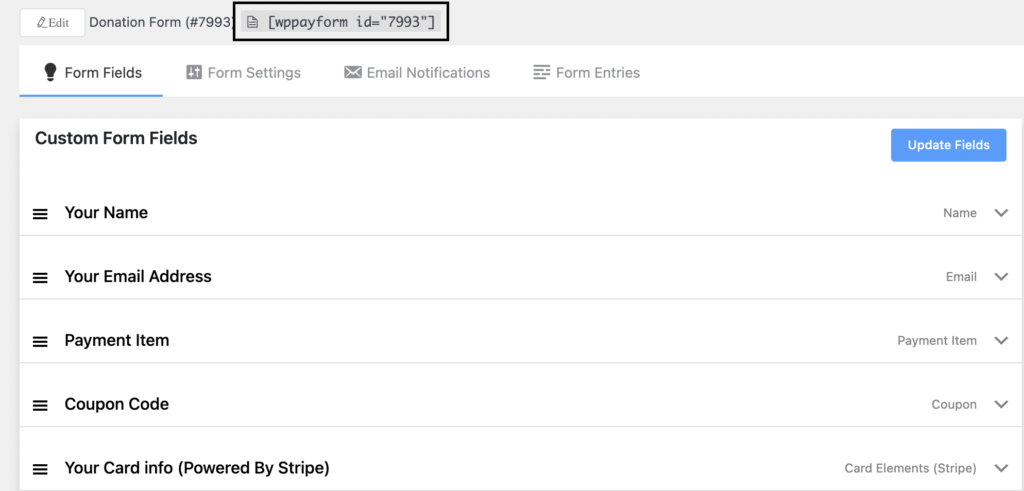
Task: Expand the Coupon Code field chevron
Action: pyautogui.click(x=1001, y=405)
